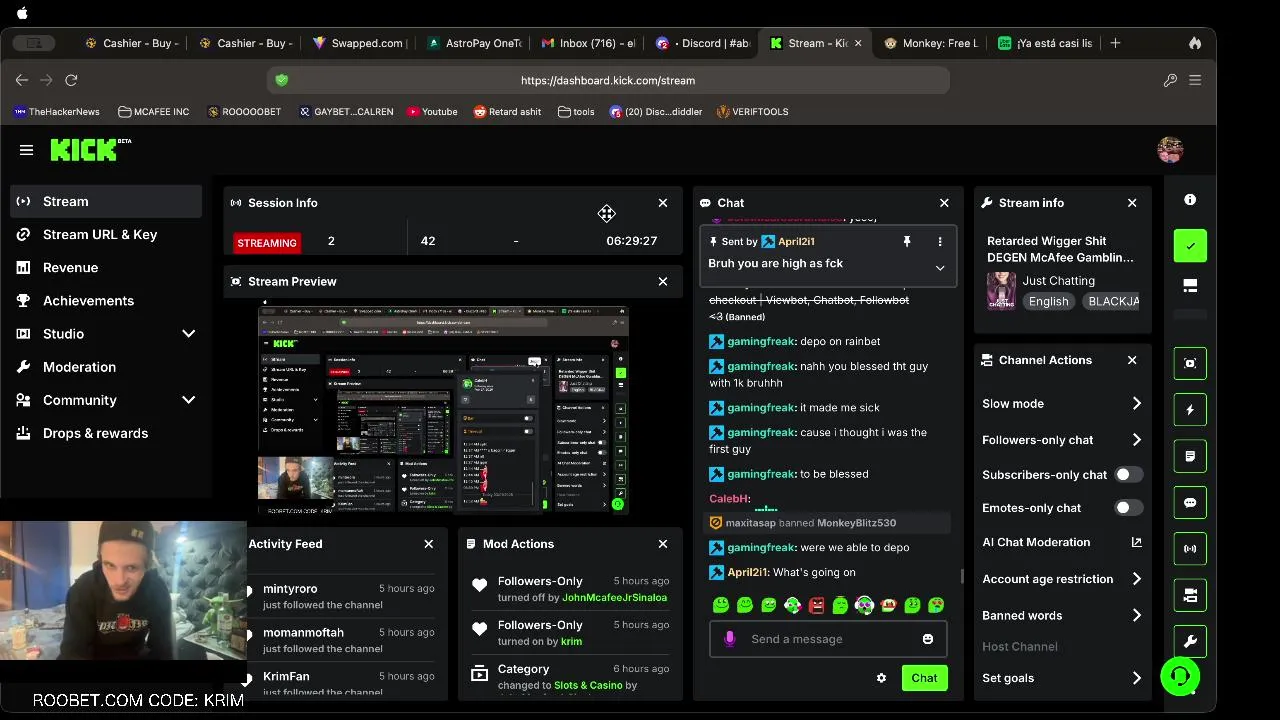The image size is (1280, 720).
Task: Open TheHackerNews bookmark
Action: click(57, 112)
